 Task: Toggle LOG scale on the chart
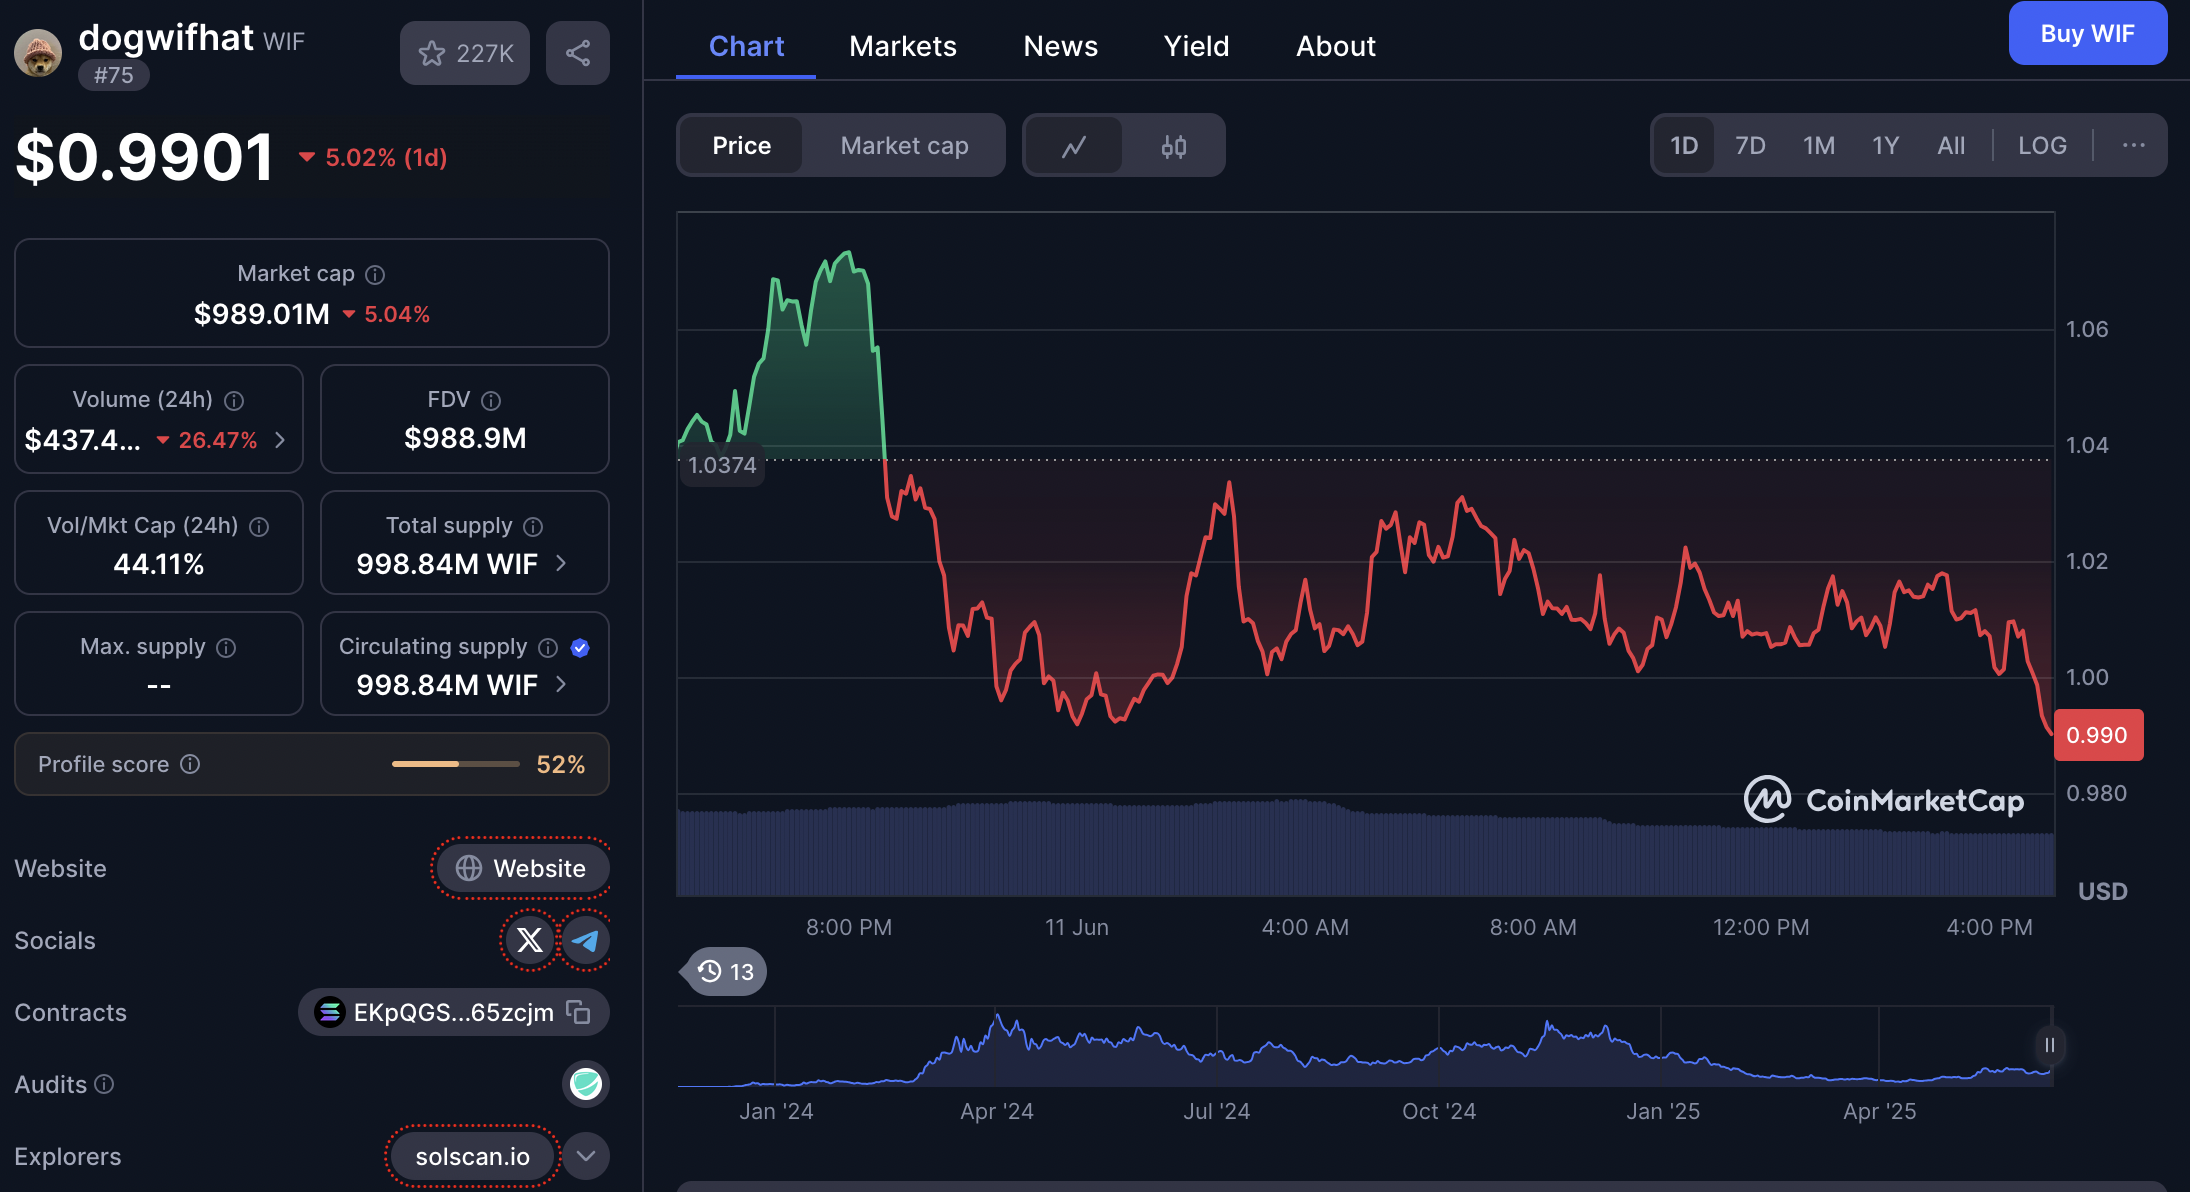tap(2042, 146)
